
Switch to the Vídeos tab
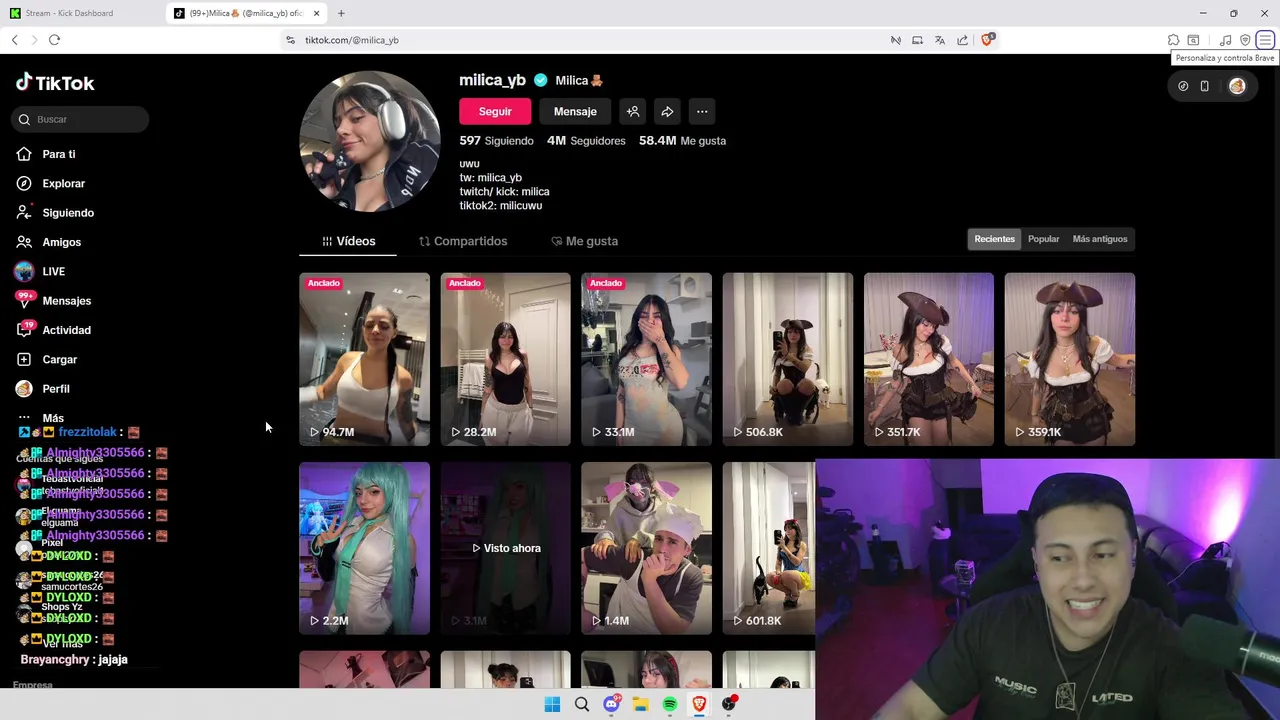[x=348, y=241]
